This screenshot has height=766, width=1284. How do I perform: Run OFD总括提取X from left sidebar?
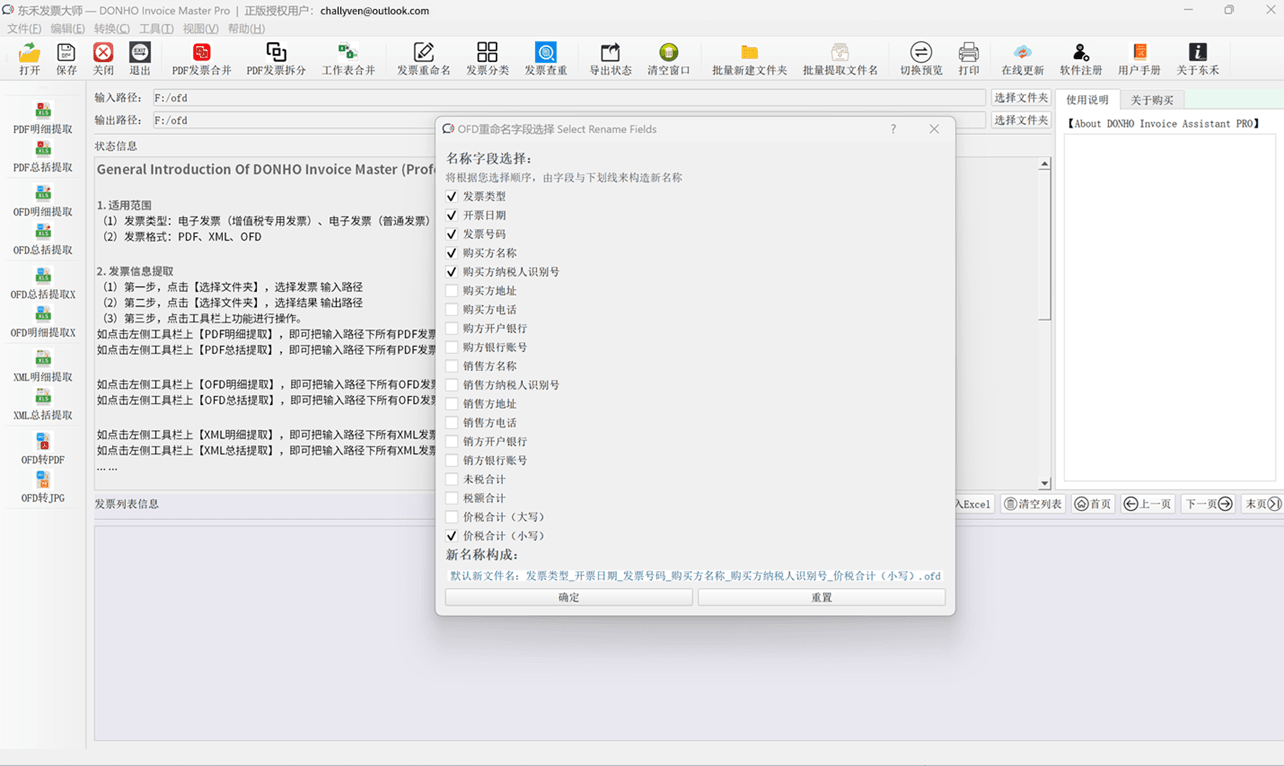[x=43, y=283]
